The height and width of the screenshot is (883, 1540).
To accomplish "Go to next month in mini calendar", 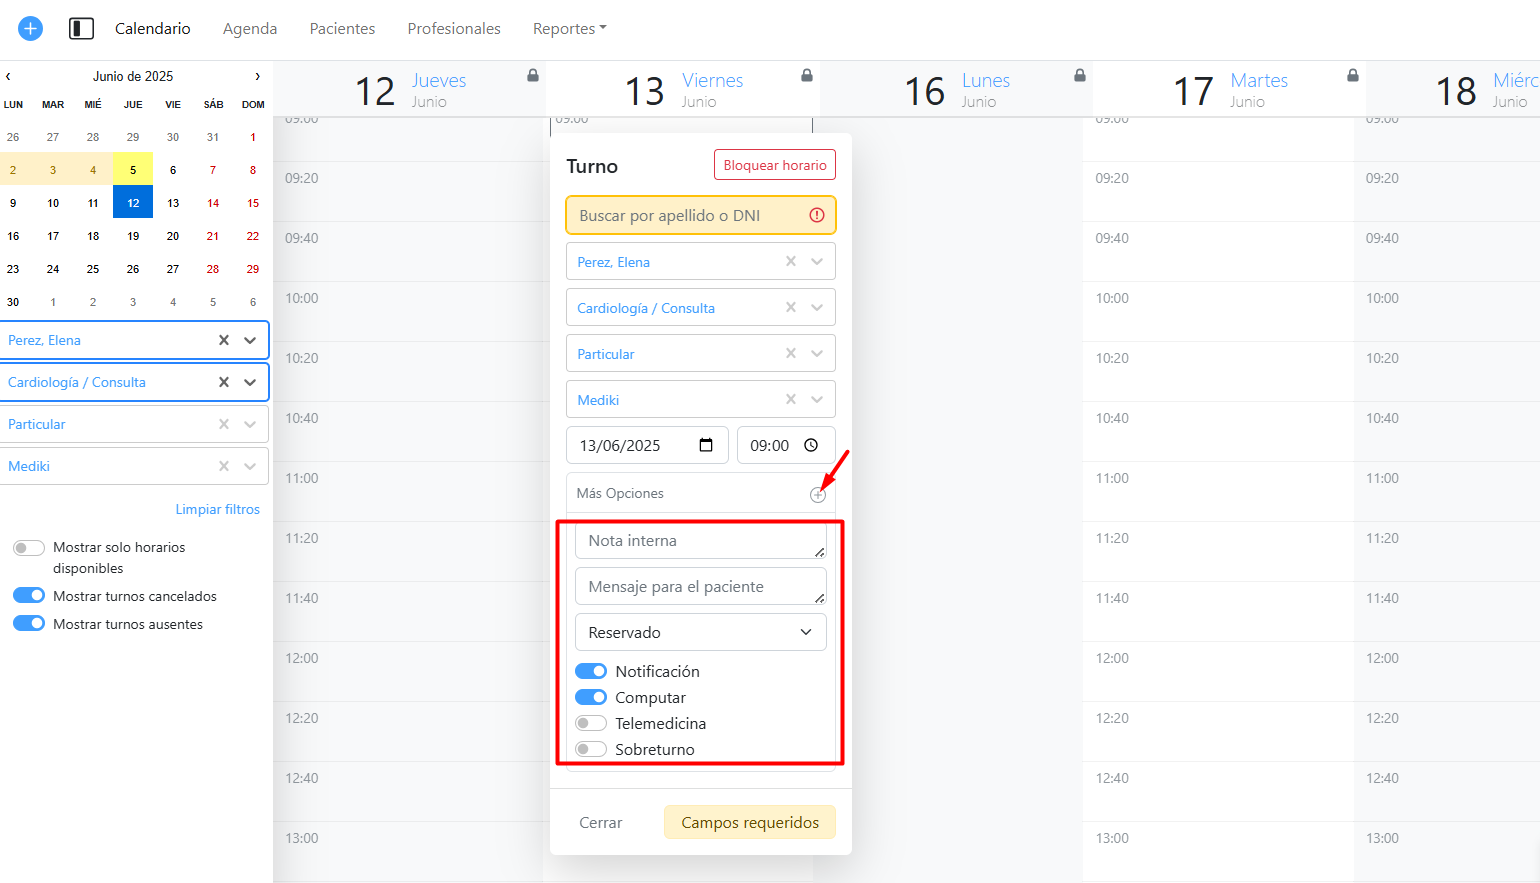I will tap(257, 76).
